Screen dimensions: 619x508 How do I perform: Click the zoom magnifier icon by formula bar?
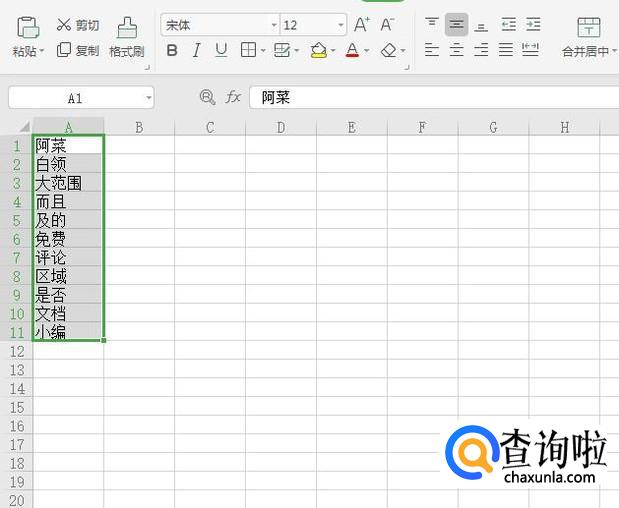click(208, 97)
